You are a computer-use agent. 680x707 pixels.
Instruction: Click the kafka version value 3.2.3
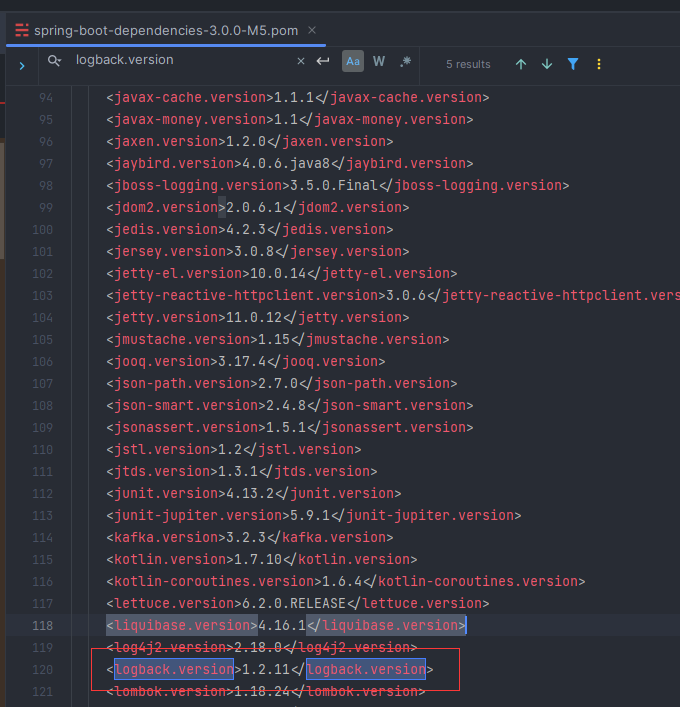tap(246, 537)
